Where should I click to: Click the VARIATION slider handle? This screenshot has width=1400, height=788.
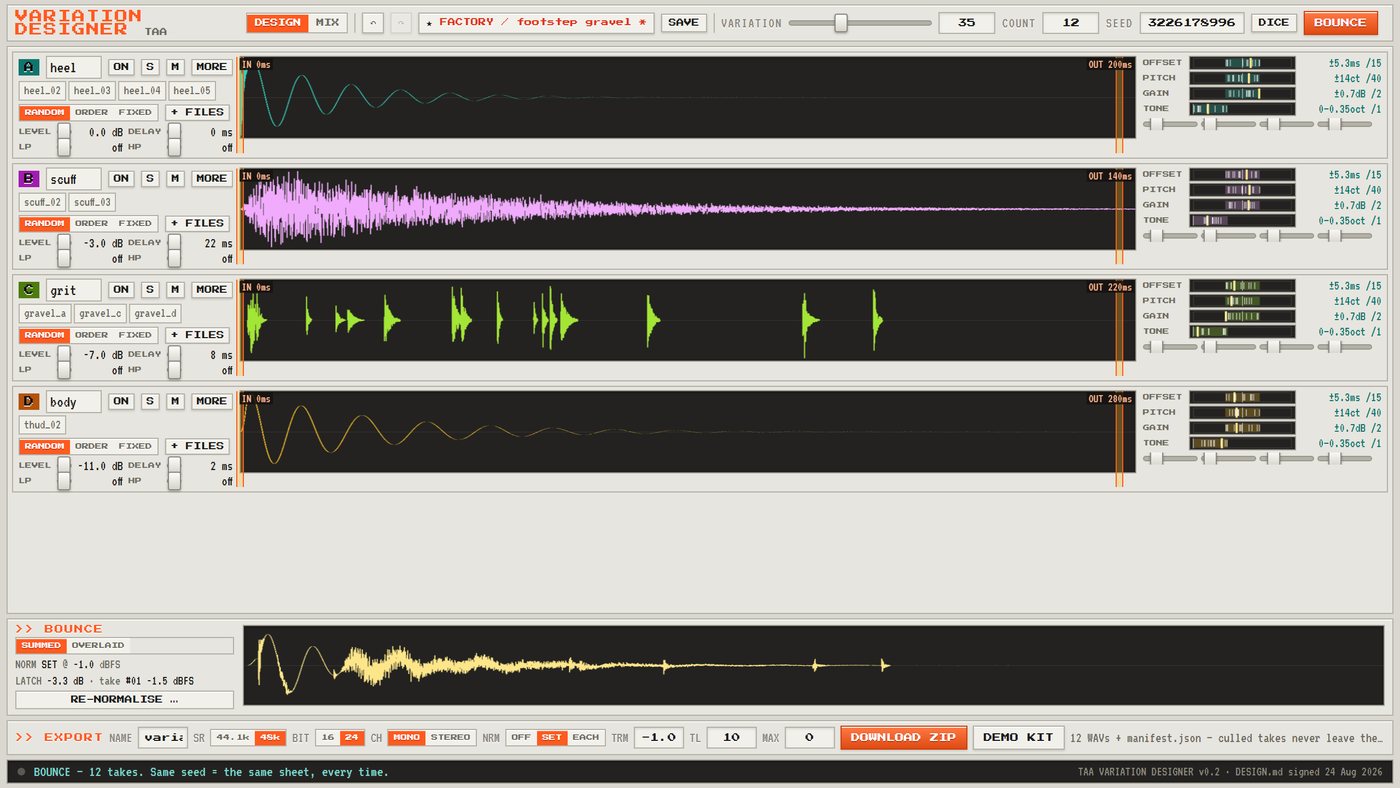pyautogui.click(x=841, y=23)
